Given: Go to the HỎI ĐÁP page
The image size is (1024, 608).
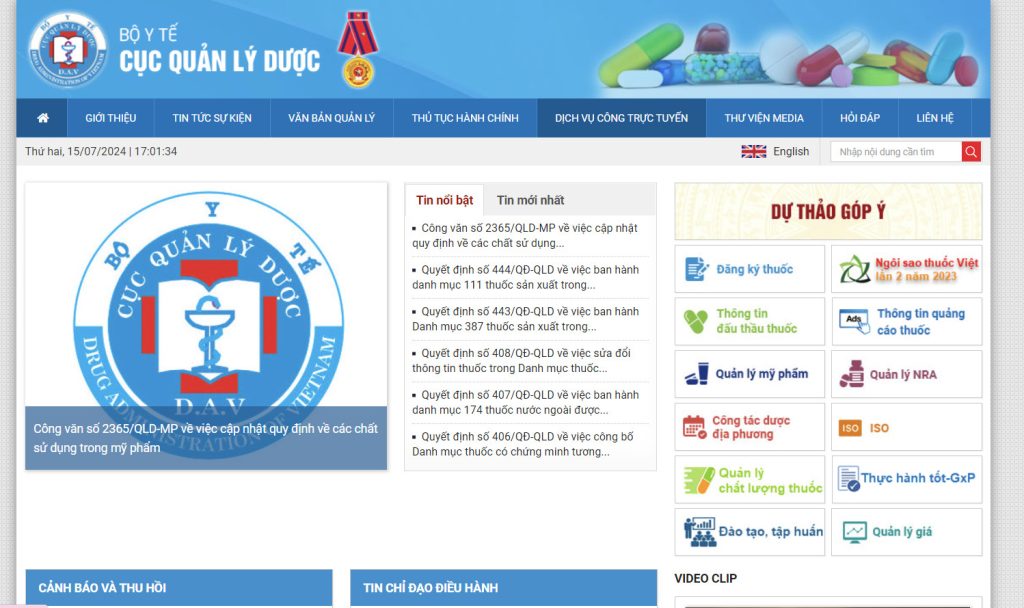Looking at the screenshot, I should tap(859, 118).
